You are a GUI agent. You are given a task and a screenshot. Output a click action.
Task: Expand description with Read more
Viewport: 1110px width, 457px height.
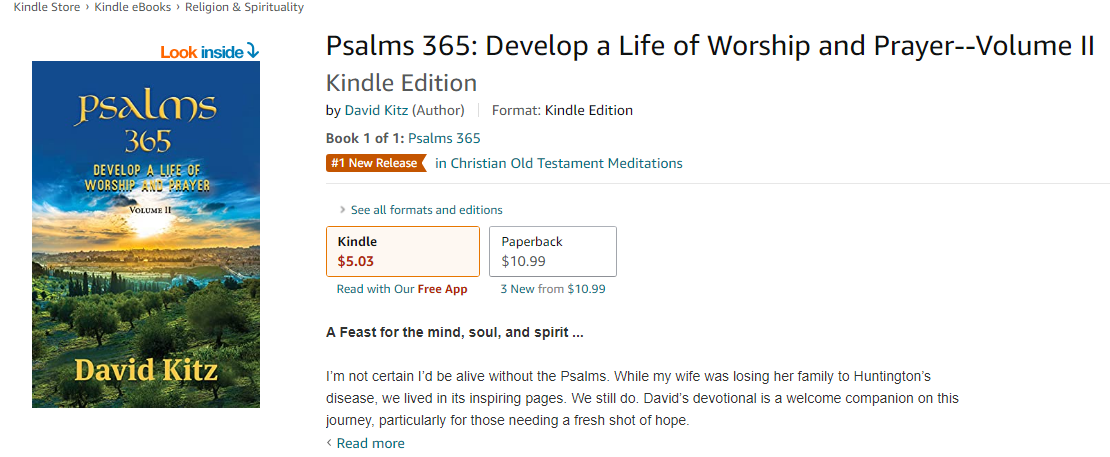[370, 443]
